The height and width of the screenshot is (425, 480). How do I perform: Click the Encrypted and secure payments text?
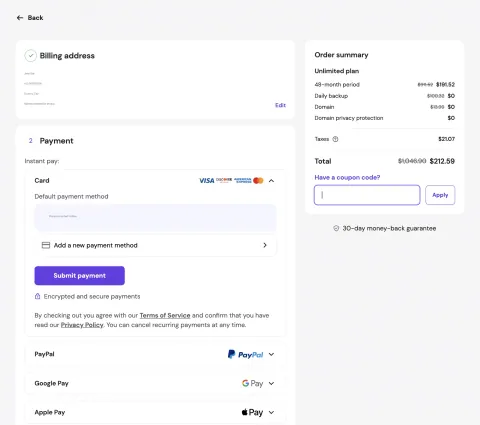point(92,296)
